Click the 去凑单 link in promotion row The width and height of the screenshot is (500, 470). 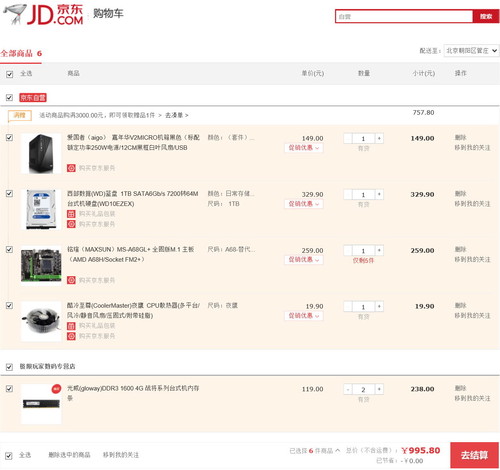pos(177,115)
